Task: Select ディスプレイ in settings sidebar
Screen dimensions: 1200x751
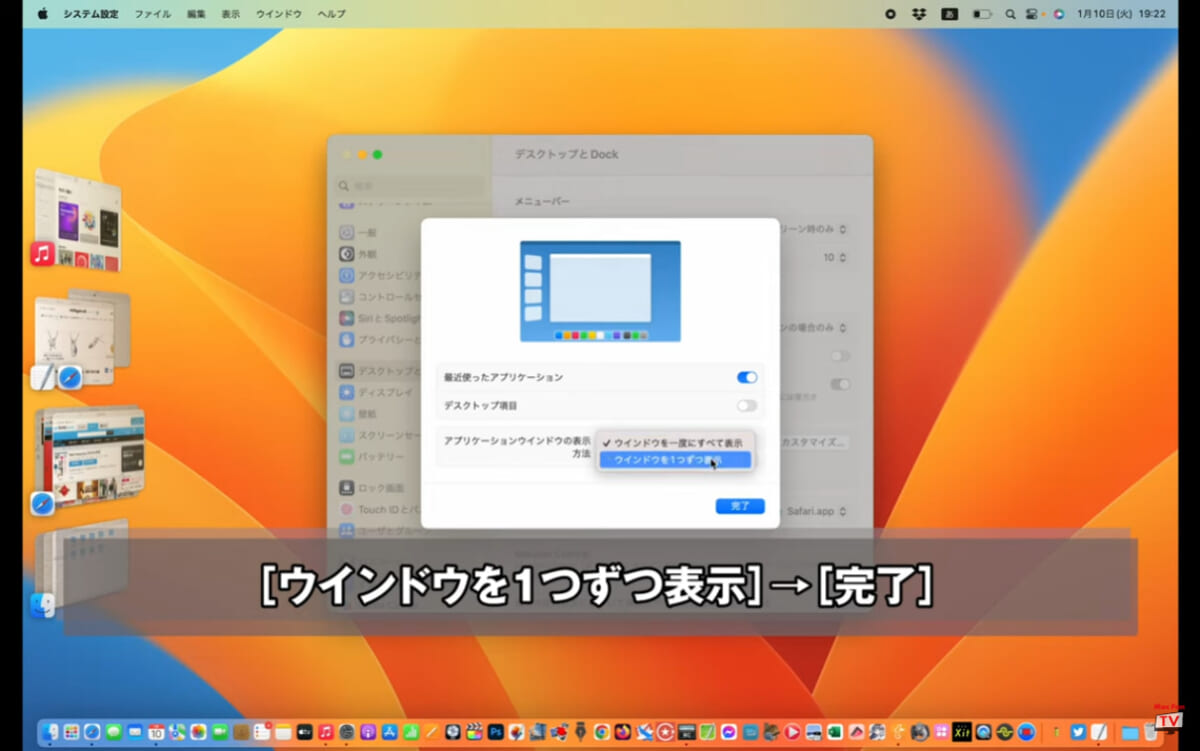Action: (x=378, y=392)
